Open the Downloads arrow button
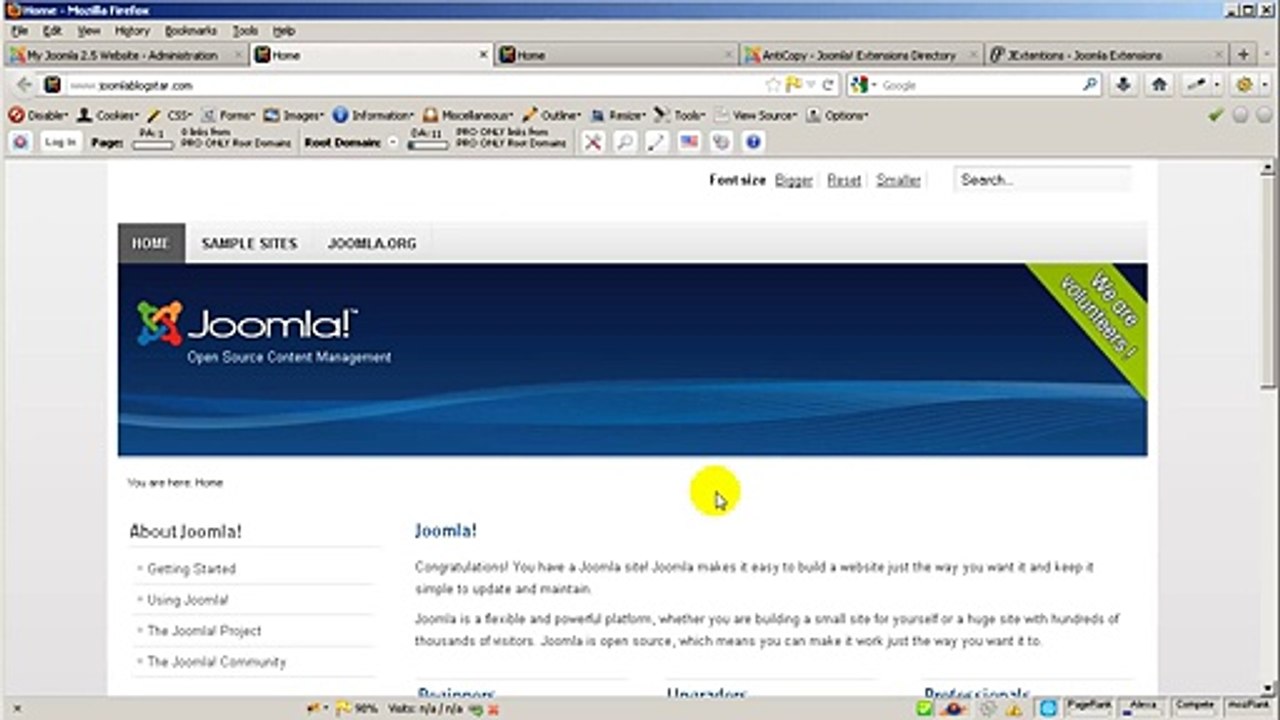Screen dimensions: 1280x720 click(x=1123, y=85)
